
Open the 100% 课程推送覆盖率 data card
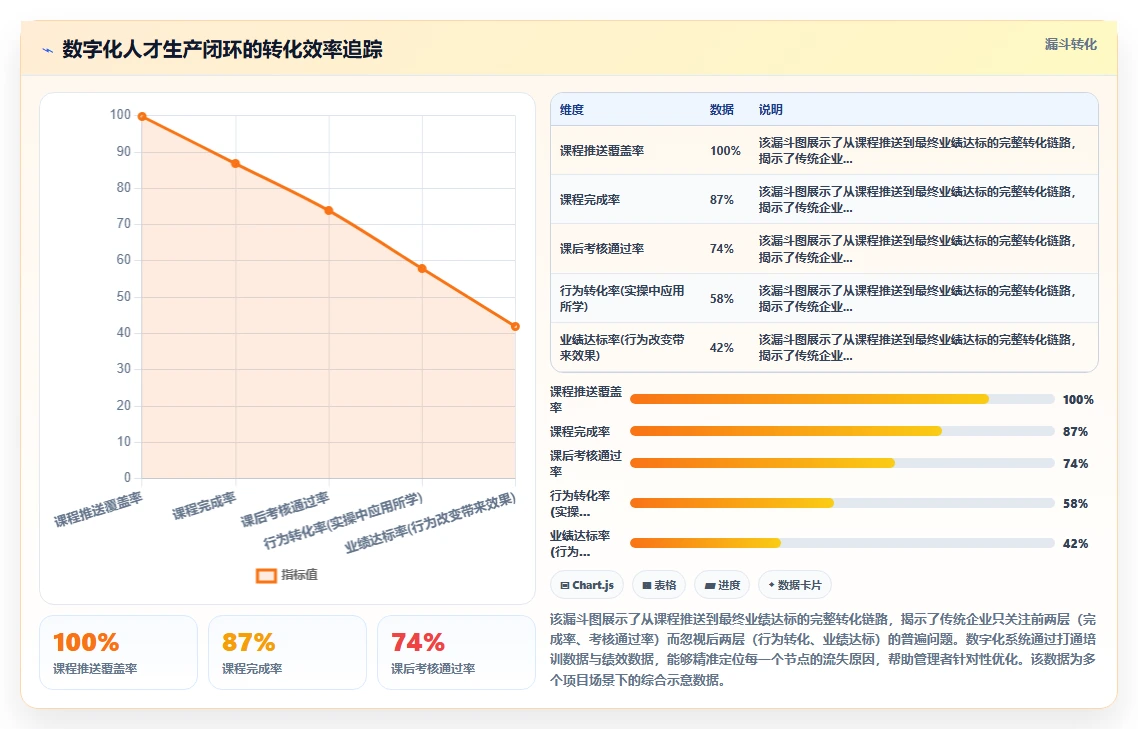coord(118,652)
